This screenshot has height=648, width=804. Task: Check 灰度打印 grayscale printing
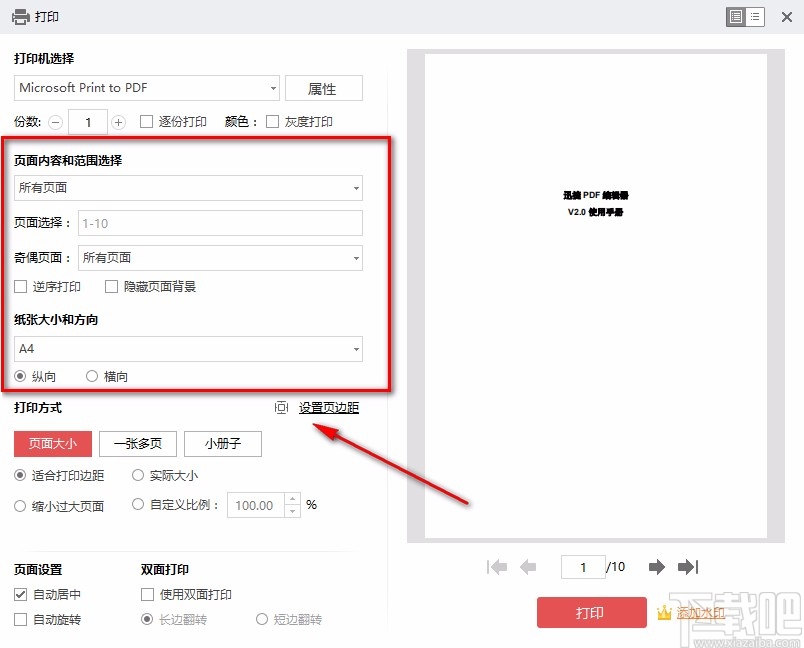coord(272,119)
